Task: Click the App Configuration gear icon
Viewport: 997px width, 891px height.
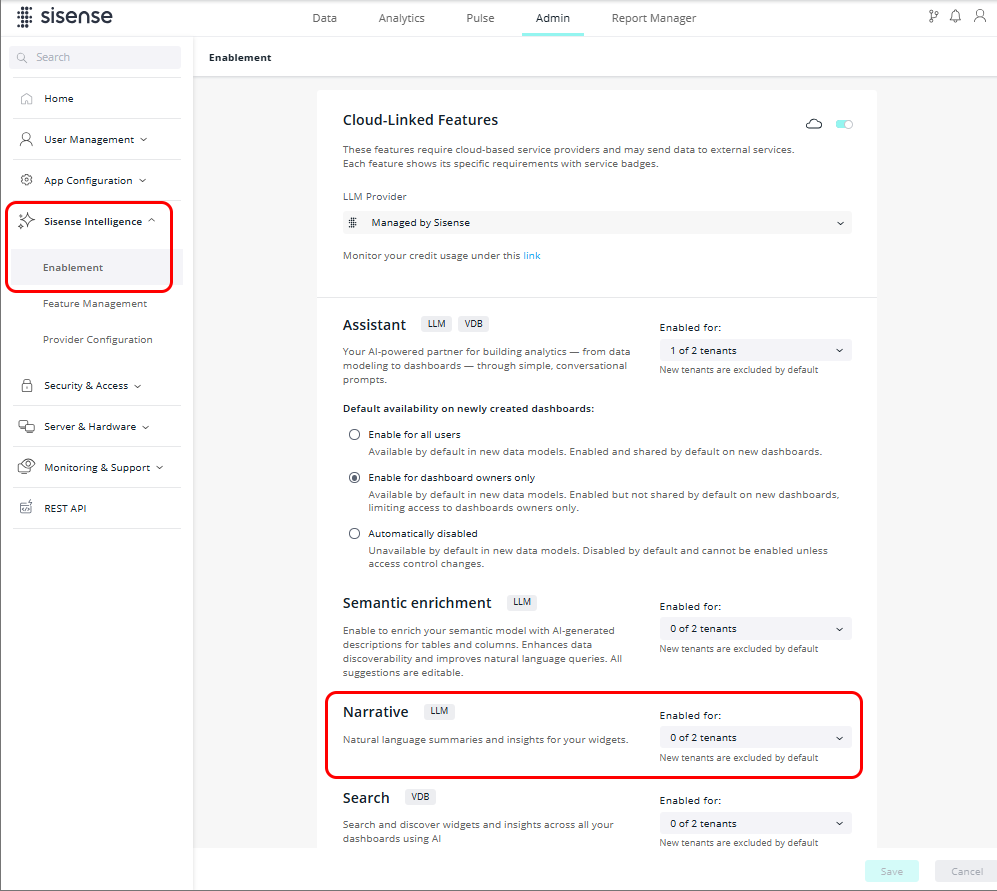Action: 27,180
